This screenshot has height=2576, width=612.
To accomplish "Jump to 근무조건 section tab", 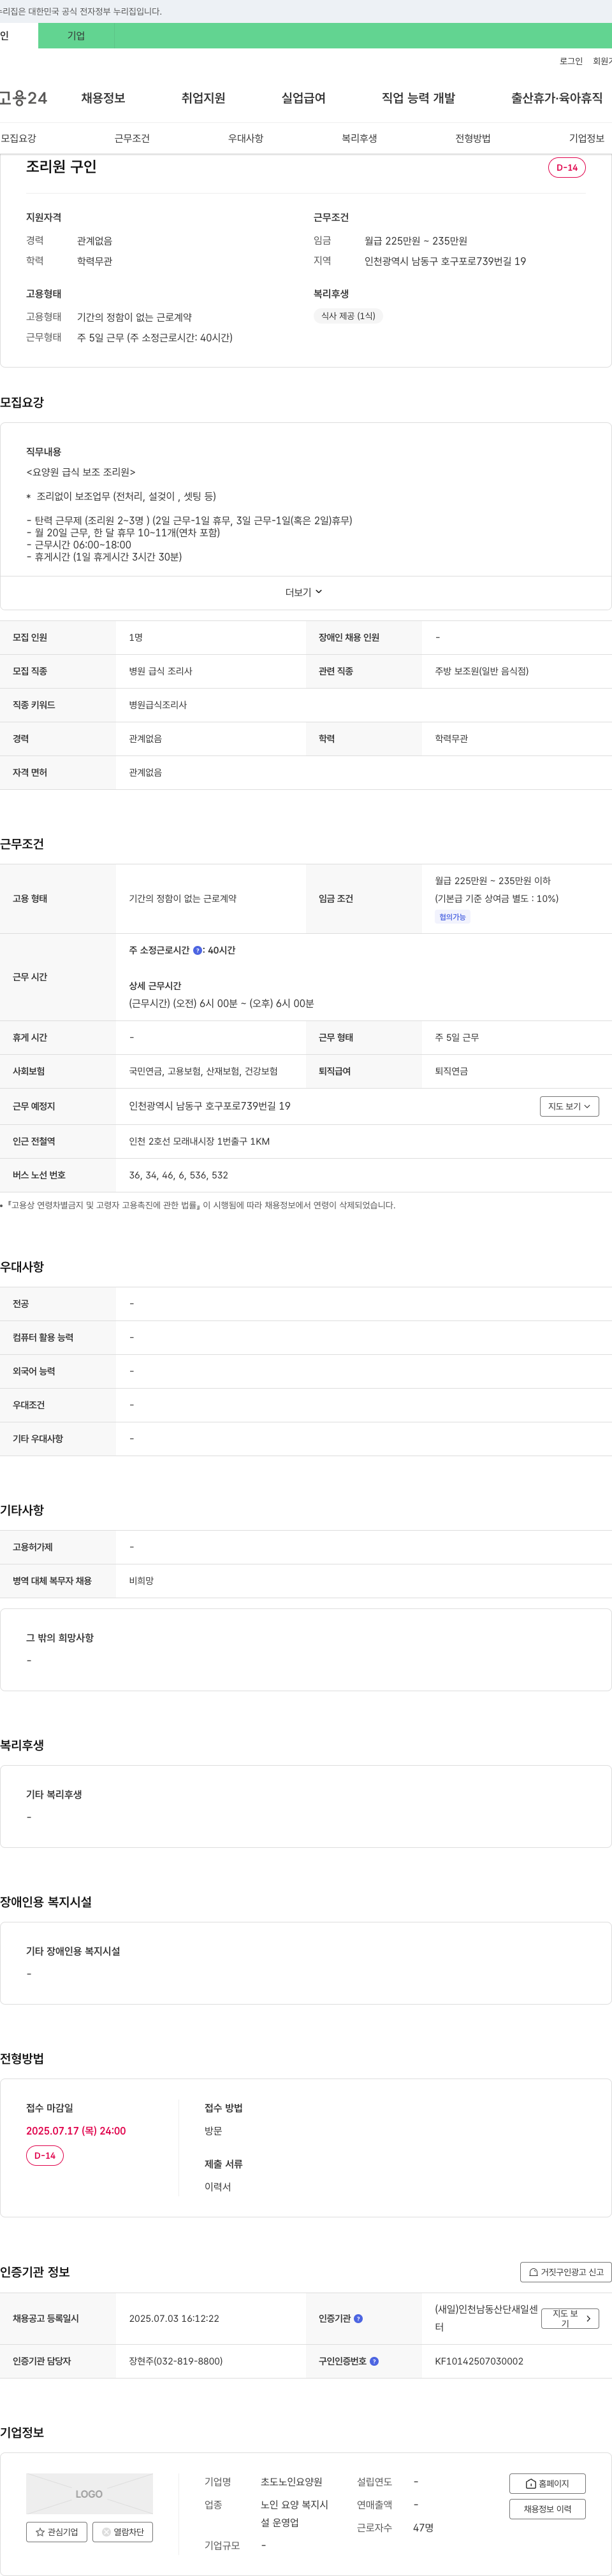I will point(132,138).
